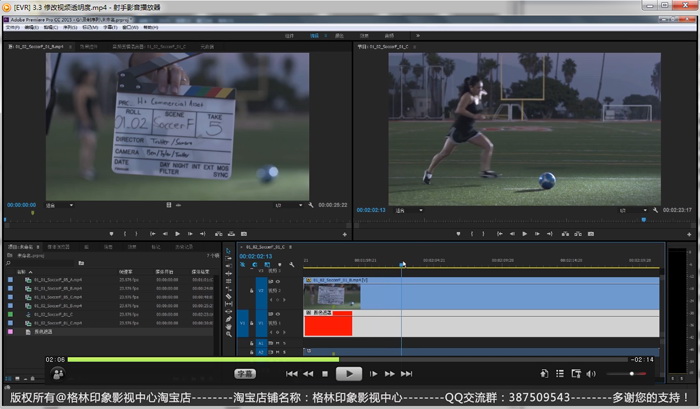Viewport: 700px width, 409px height.
Task: Click volume speaker icon in media player
Action: tap(591, 374)
